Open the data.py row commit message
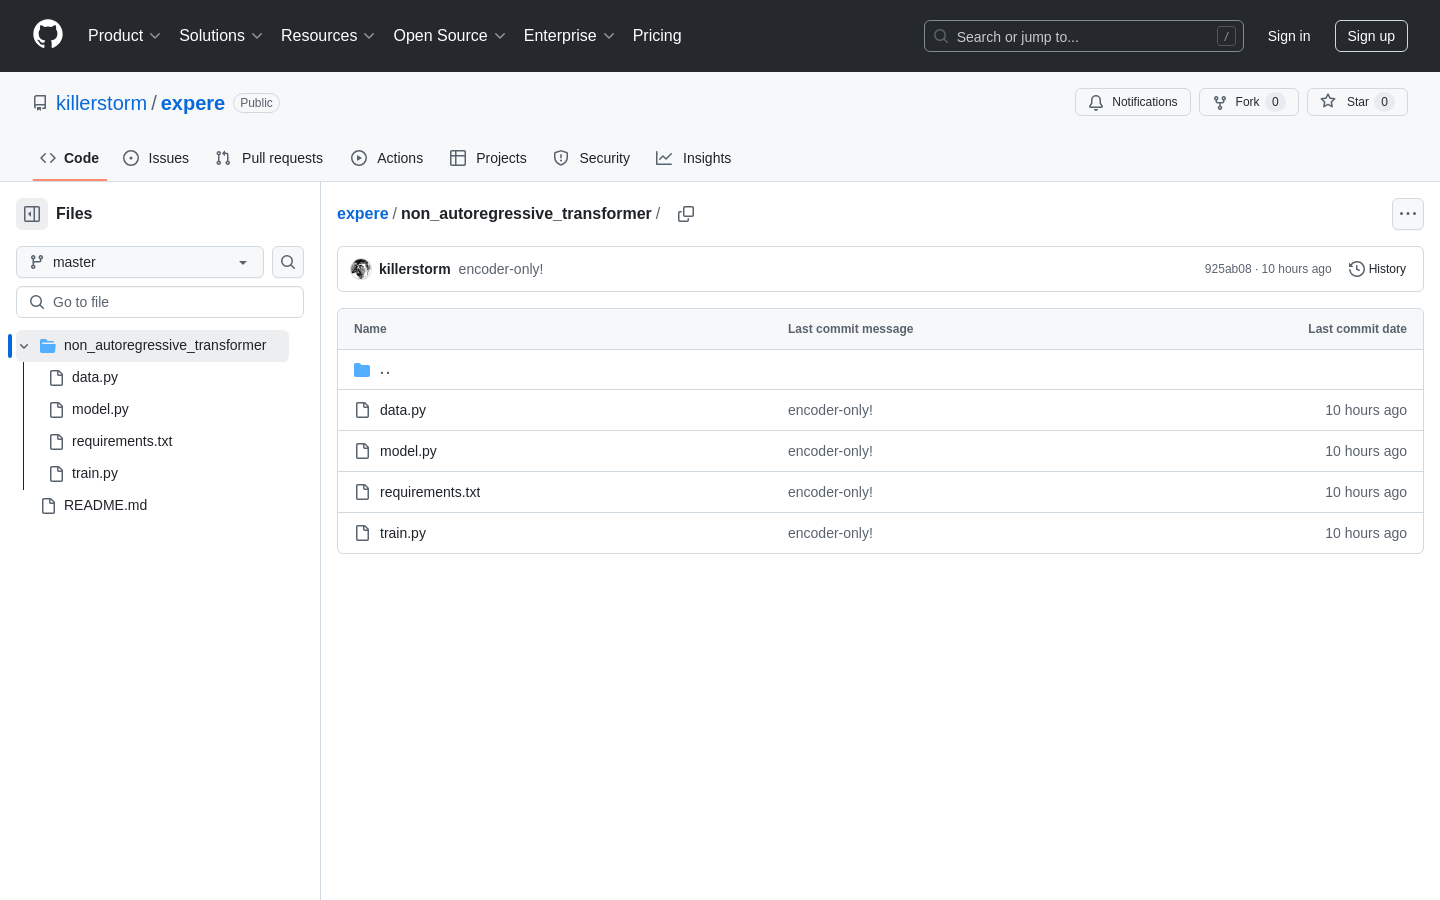Viewport: 1440px width, 900px height. (x=830, y=410)
